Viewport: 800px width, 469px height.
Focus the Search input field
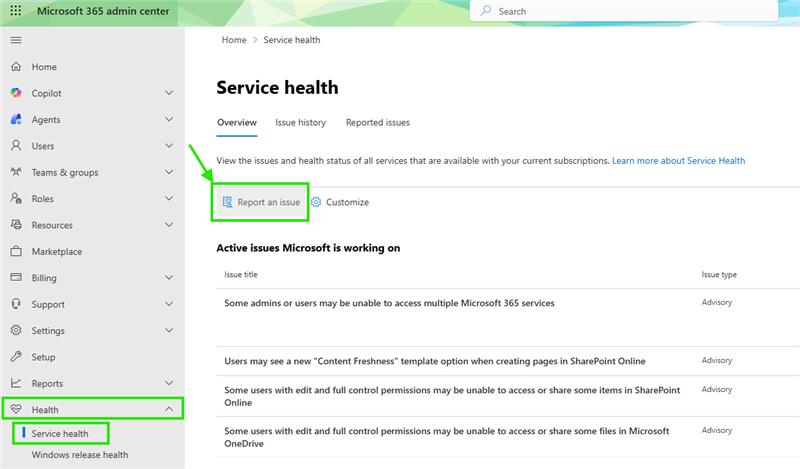pyautogui.click(x=623, y=11)
